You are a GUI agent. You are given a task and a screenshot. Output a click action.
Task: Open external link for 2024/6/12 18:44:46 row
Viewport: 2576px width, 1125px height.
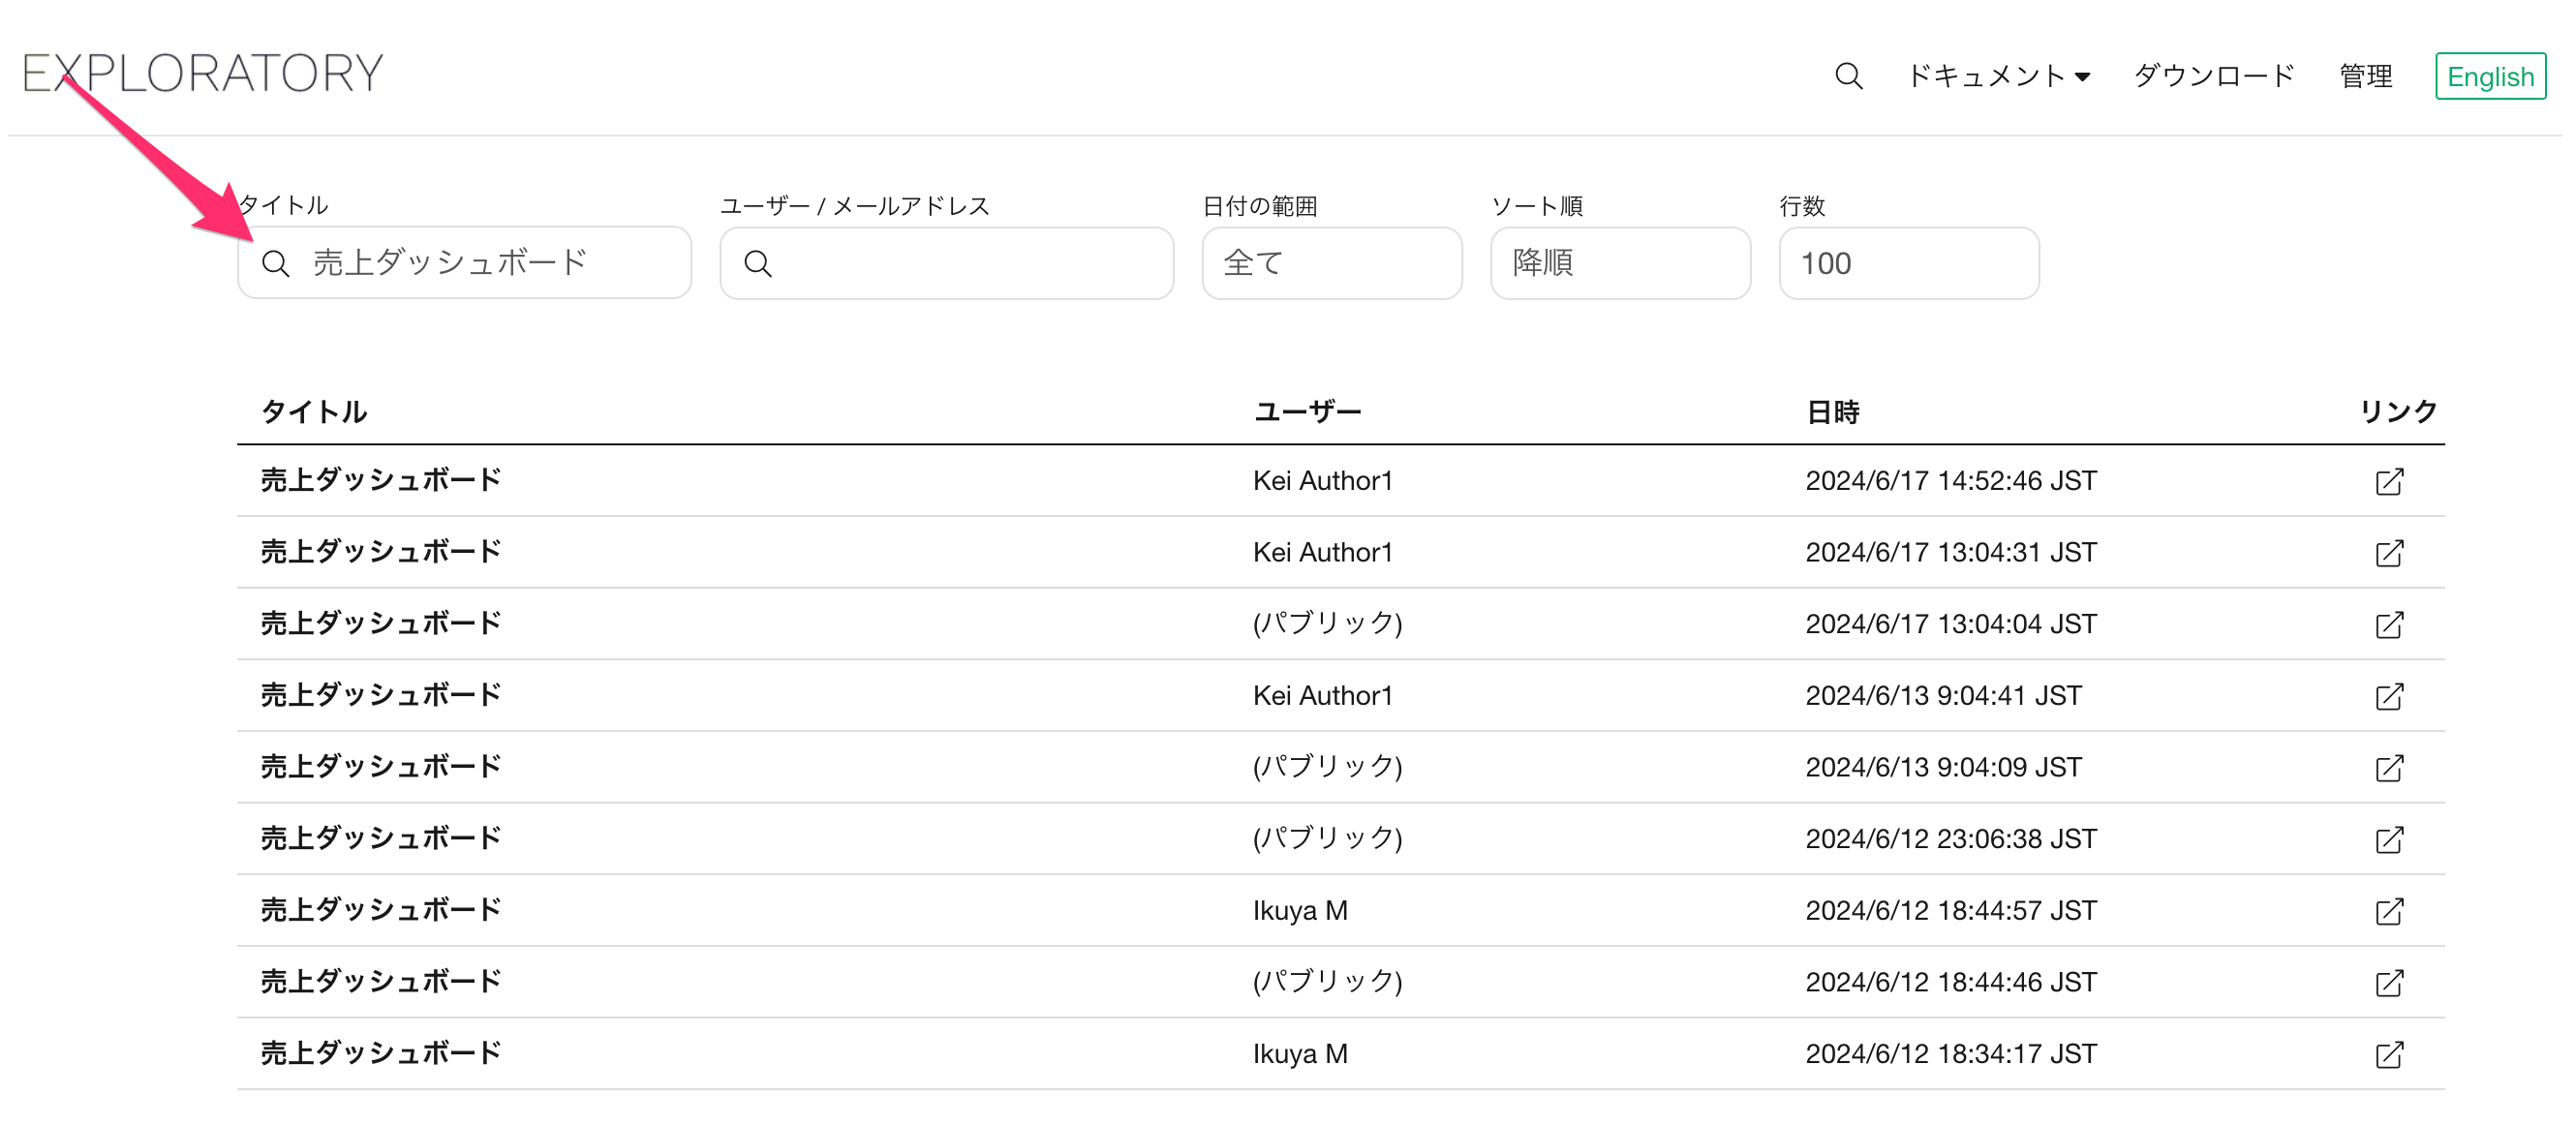[x=2389, y=983]
